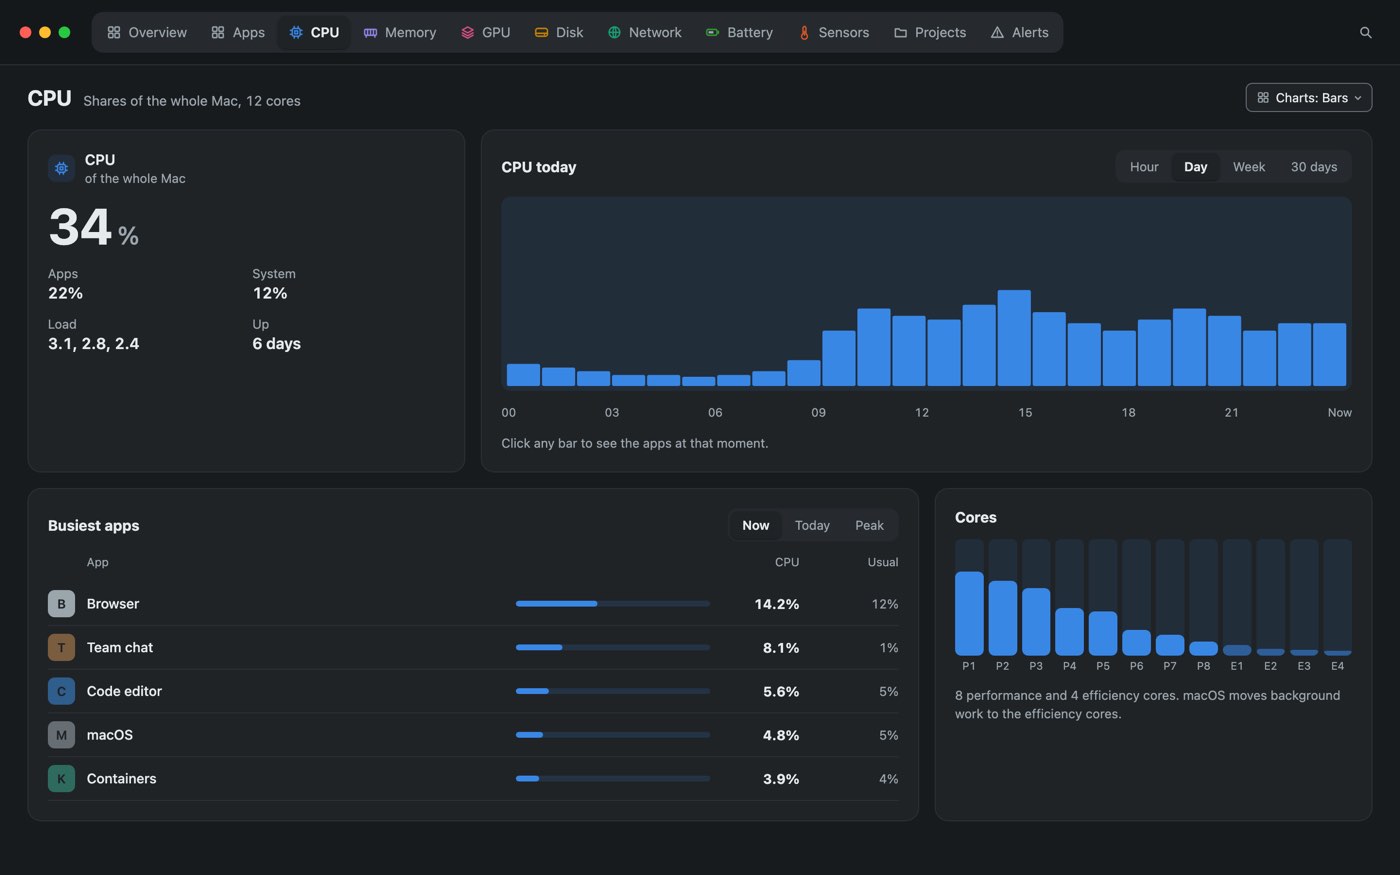Click the Code editor app icon

pyautogui.click(x=61, y=691)
